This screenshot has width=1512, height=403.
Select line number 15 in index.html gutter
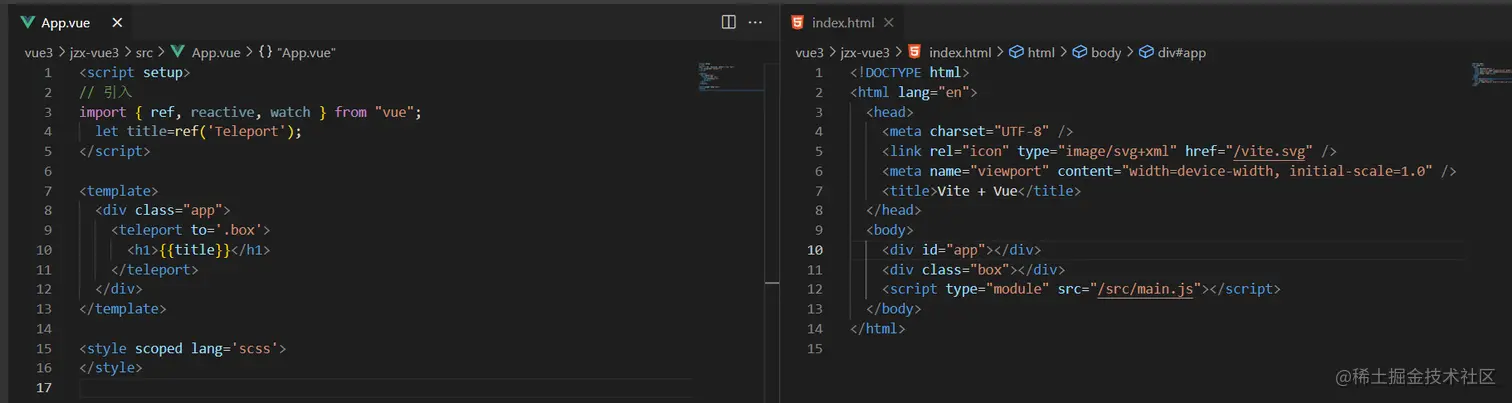pos(814,349)
